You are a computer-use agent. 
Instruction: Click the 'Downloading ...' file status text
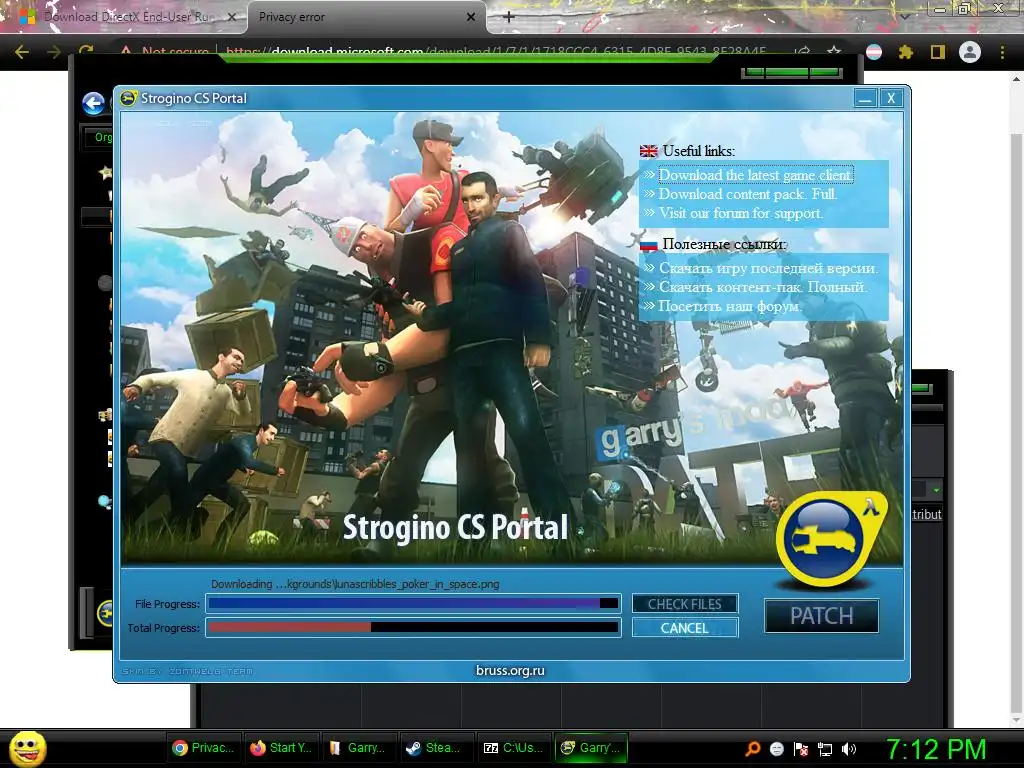click(x=355, y=584)
